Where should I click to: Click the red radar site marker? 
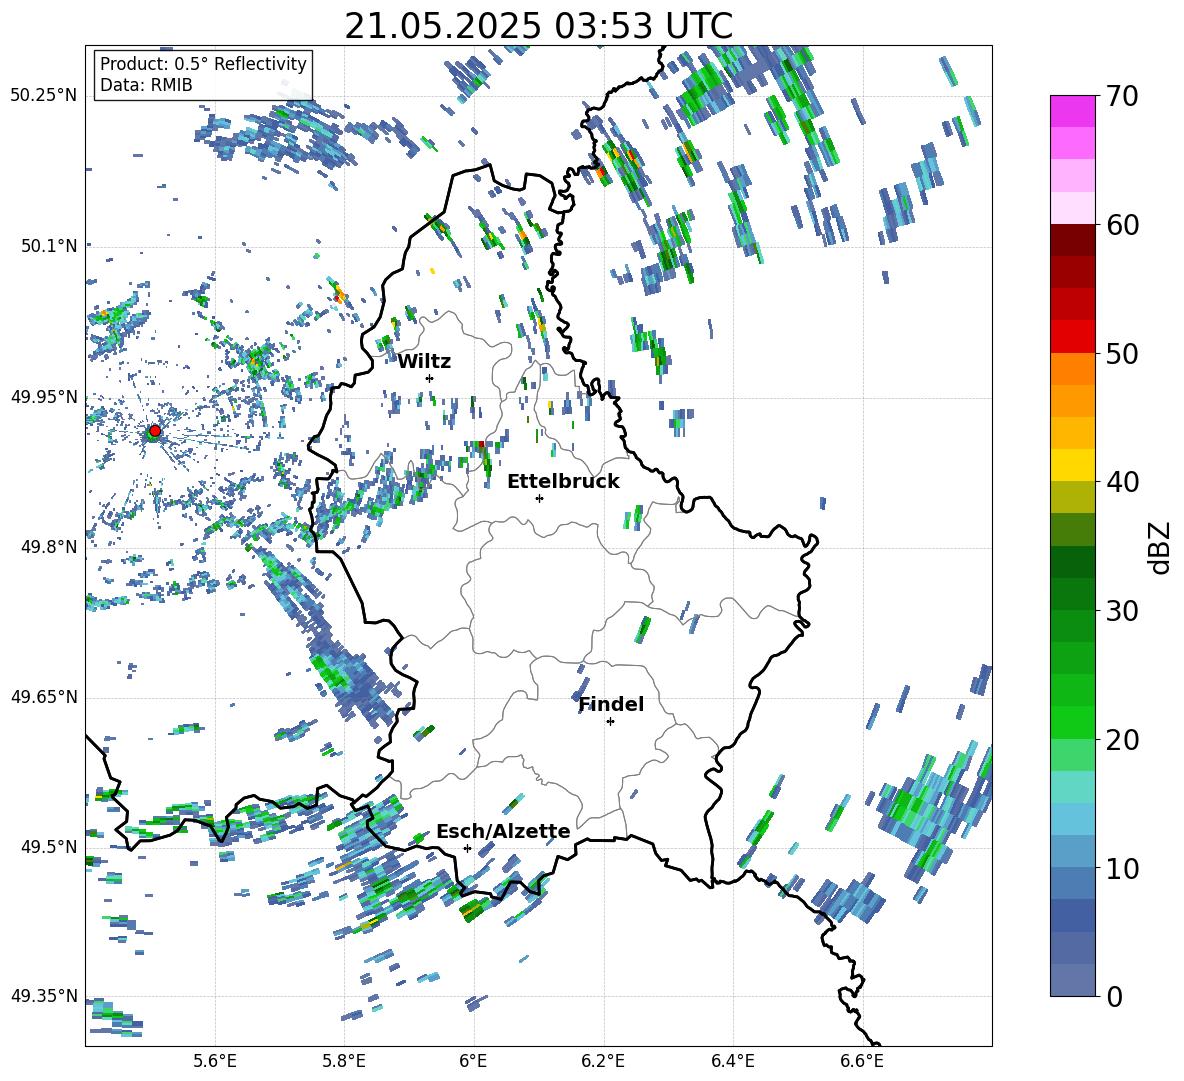pyautogui.click(x=155, y=431)
